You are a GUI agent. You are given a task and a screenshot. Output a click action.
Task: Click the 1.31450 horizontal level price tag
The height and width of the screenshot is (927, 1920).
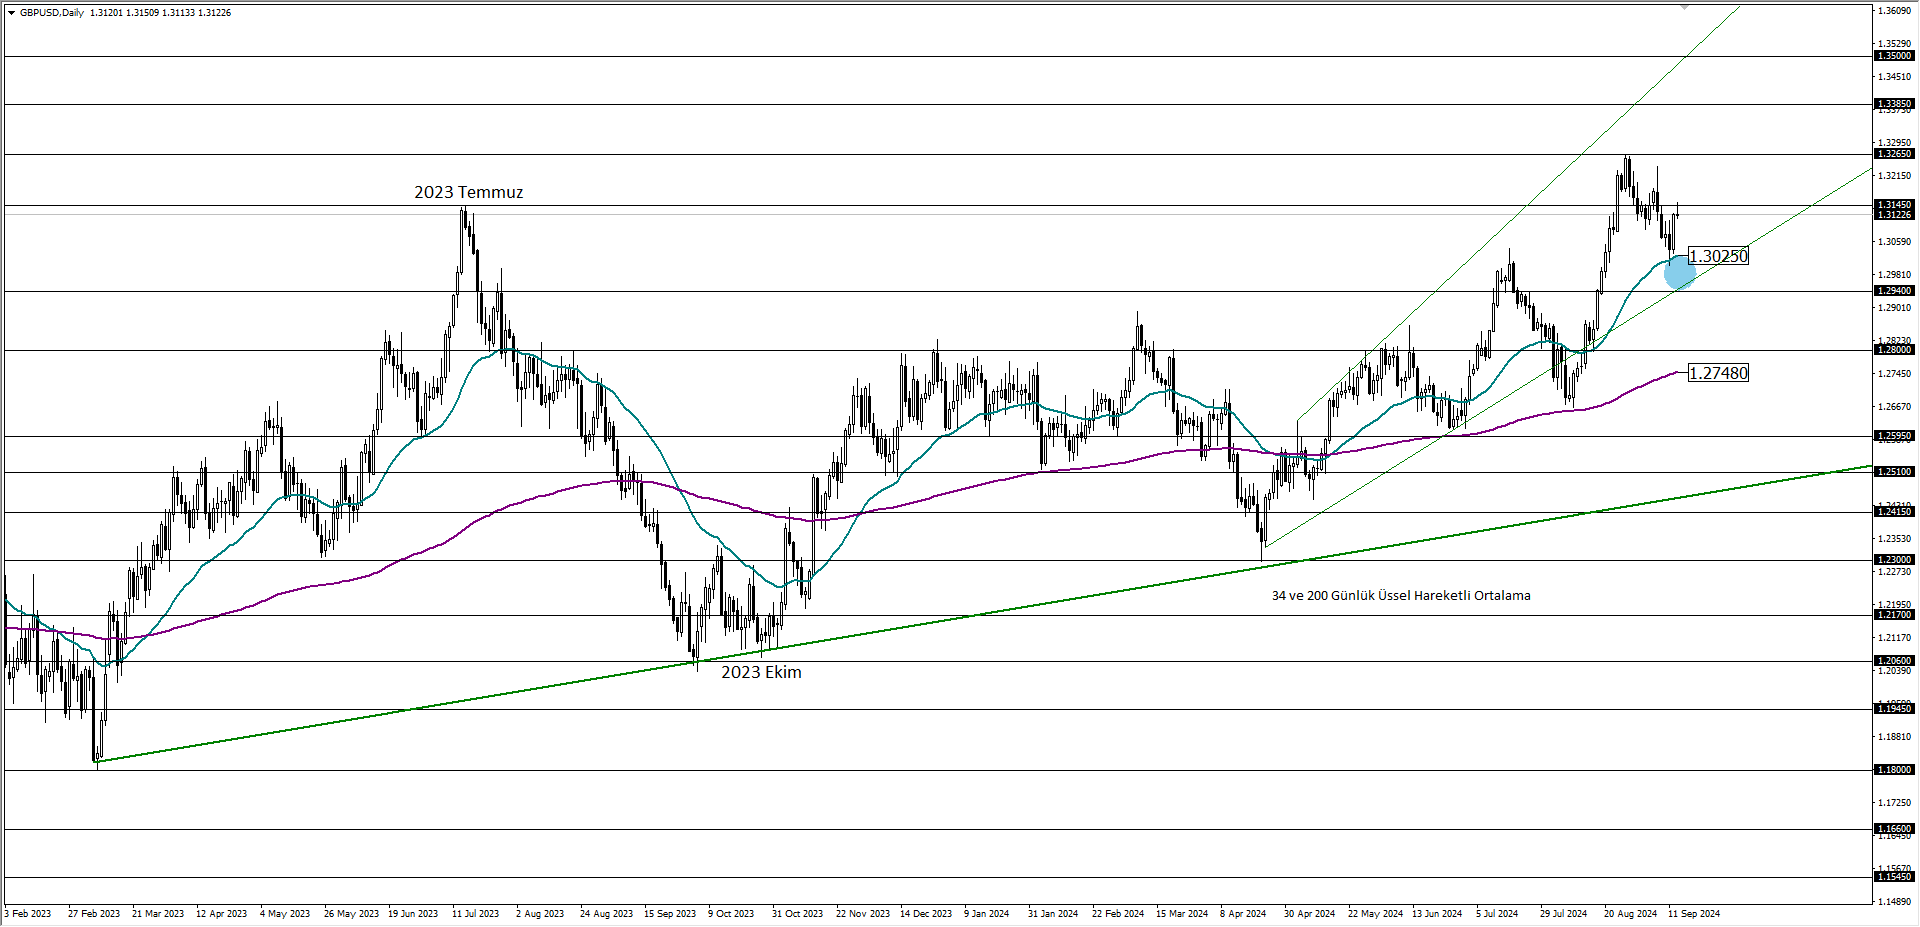(1894, 205)
